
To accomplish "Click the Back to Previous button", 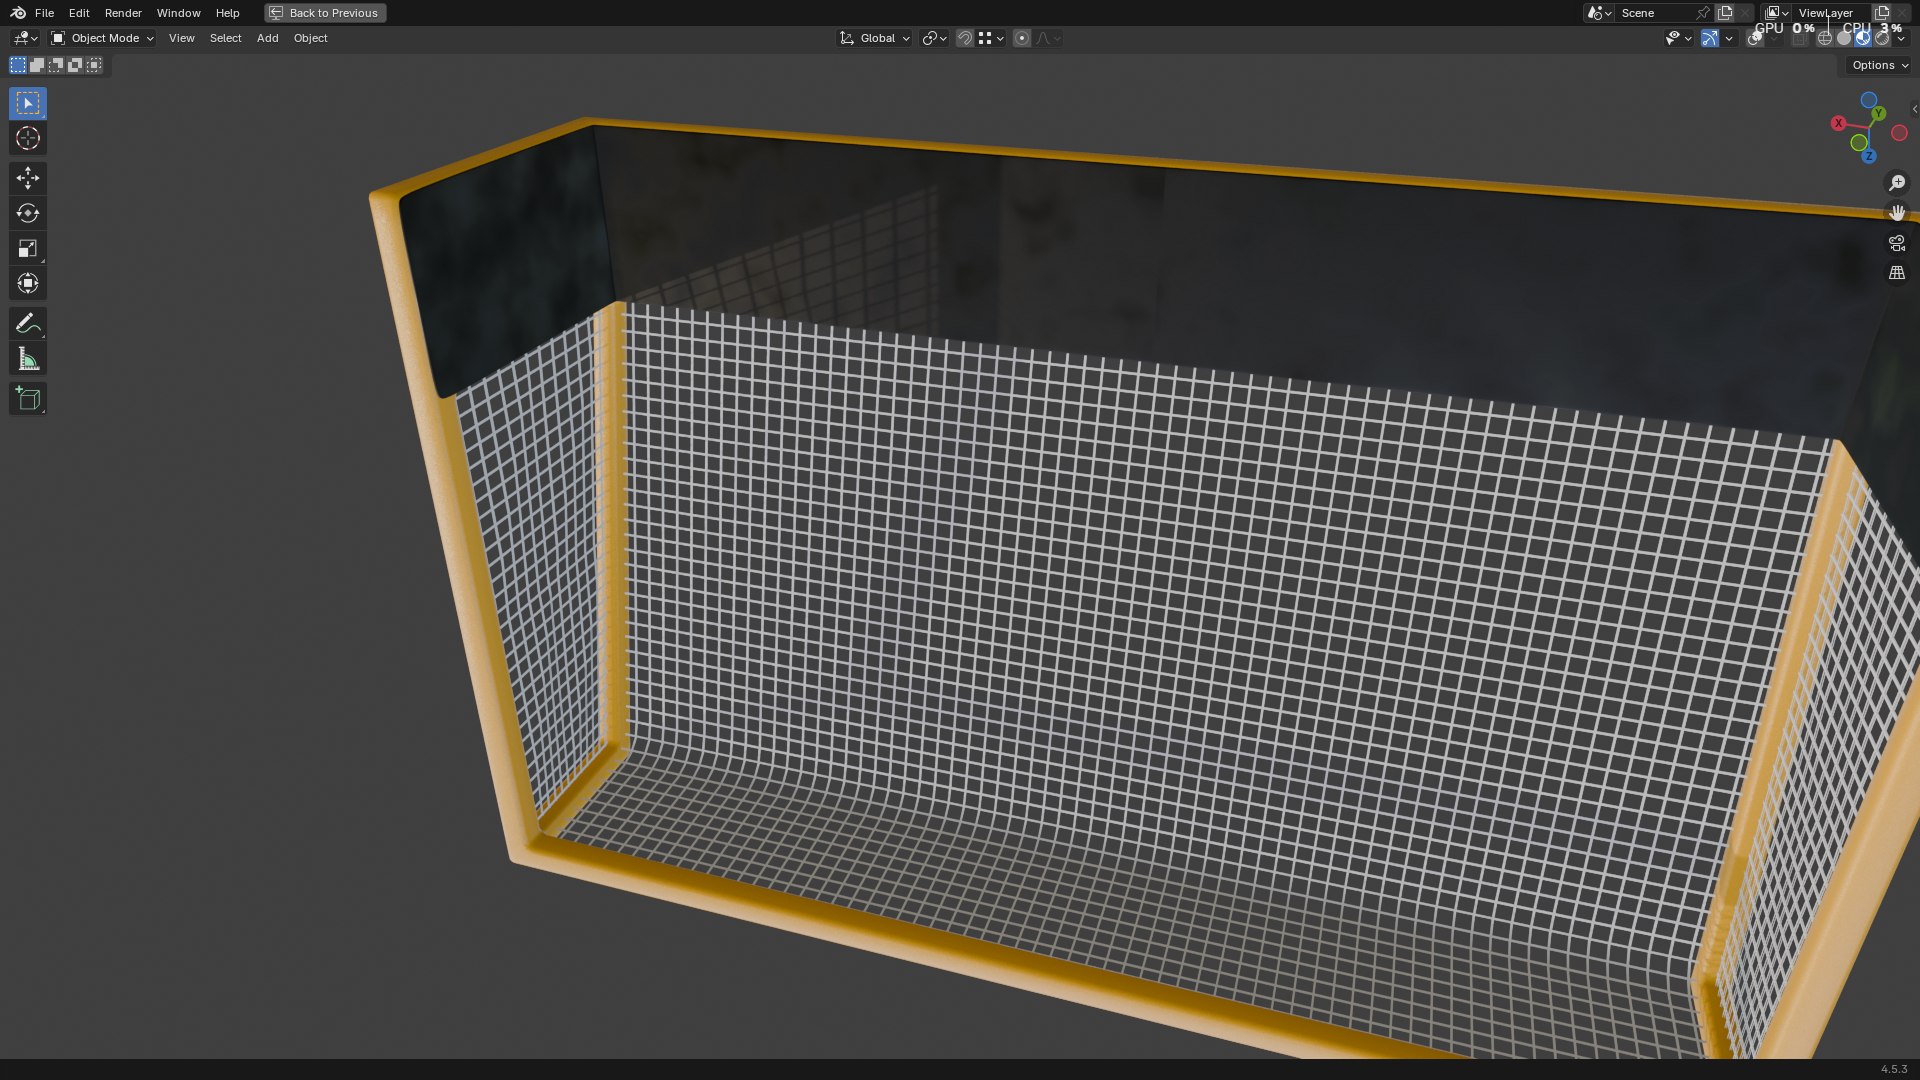I will click(325, 13).
